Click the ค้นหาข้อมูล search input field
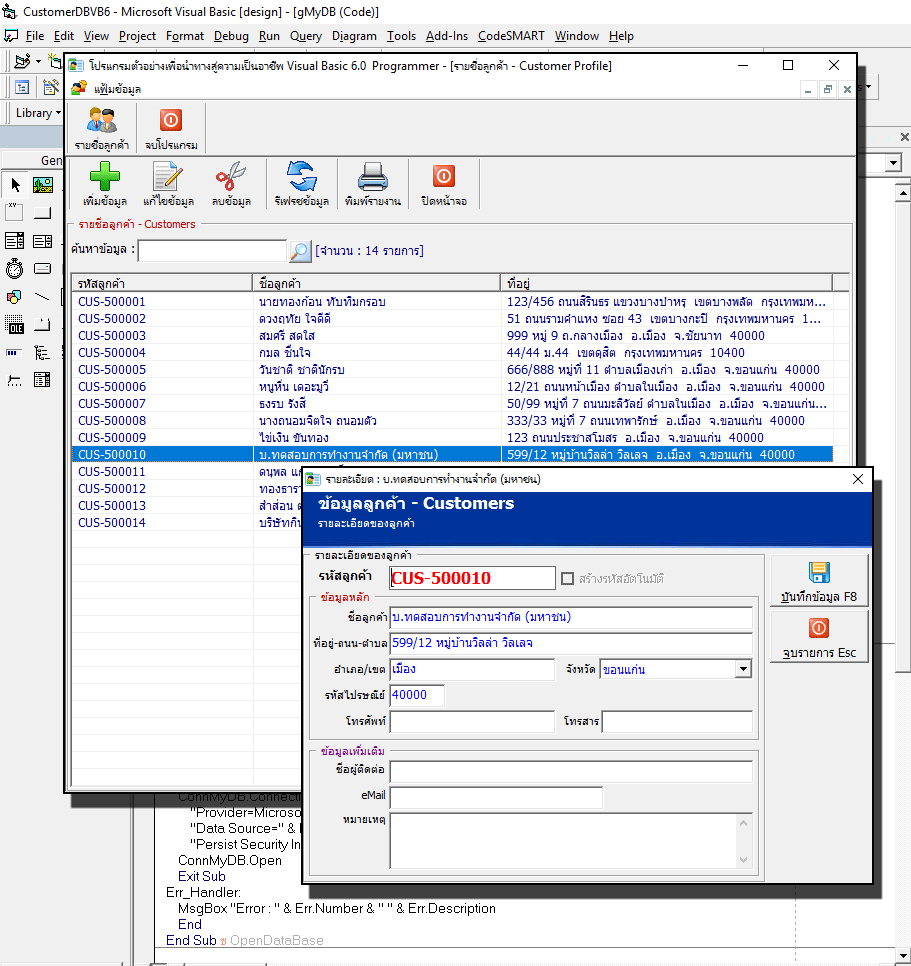Screen dimensions: 911x966 [213, 251]
